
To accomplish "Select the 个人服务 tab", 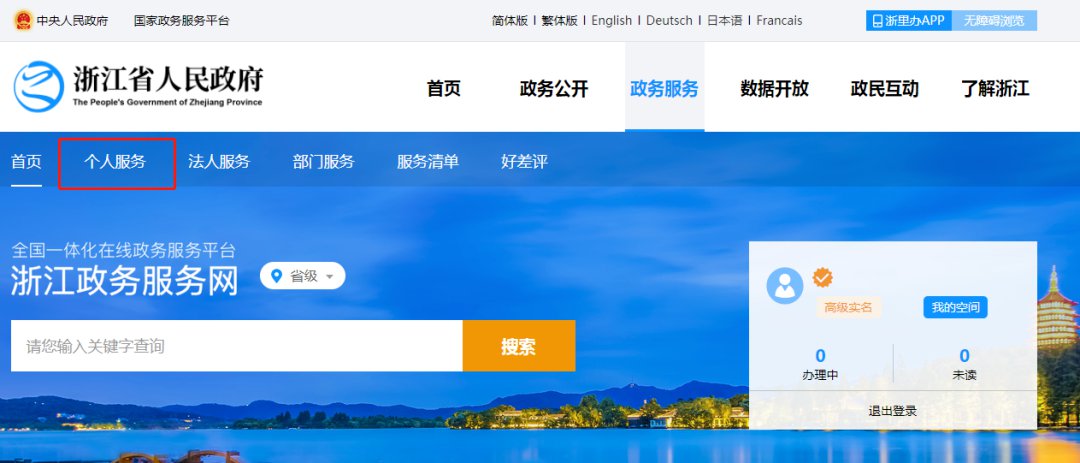I will point(116,163).
